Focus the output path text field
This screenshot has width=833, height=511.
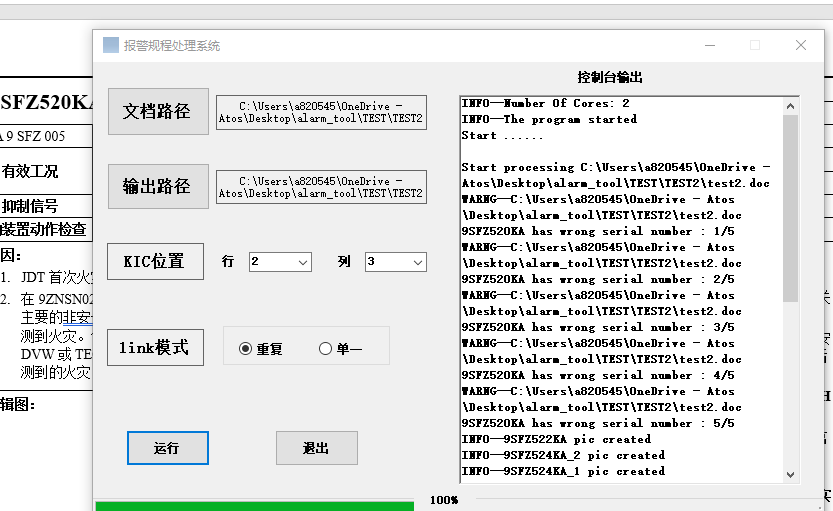coord(321,187)
